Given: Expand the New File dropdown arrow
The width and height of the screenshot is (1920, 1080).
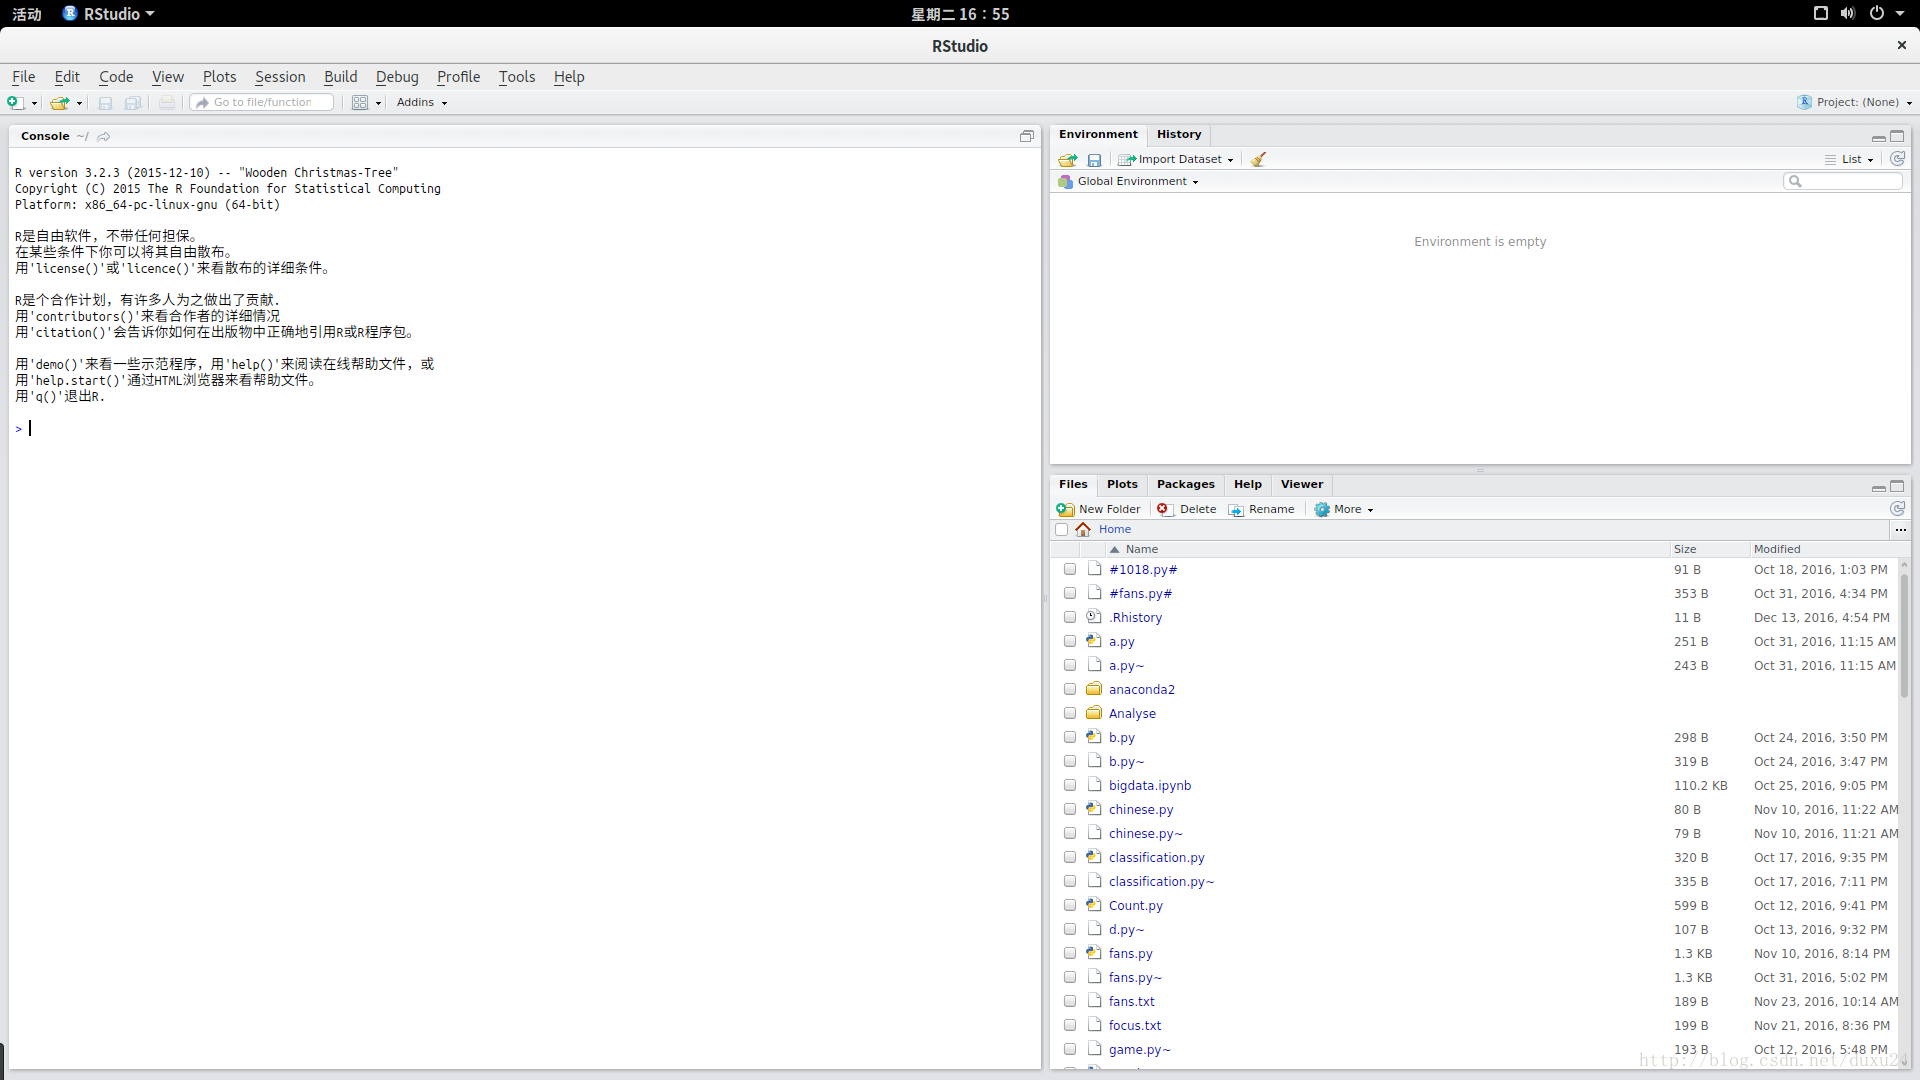Looking at the screenshot, I should tap(34, 103).
